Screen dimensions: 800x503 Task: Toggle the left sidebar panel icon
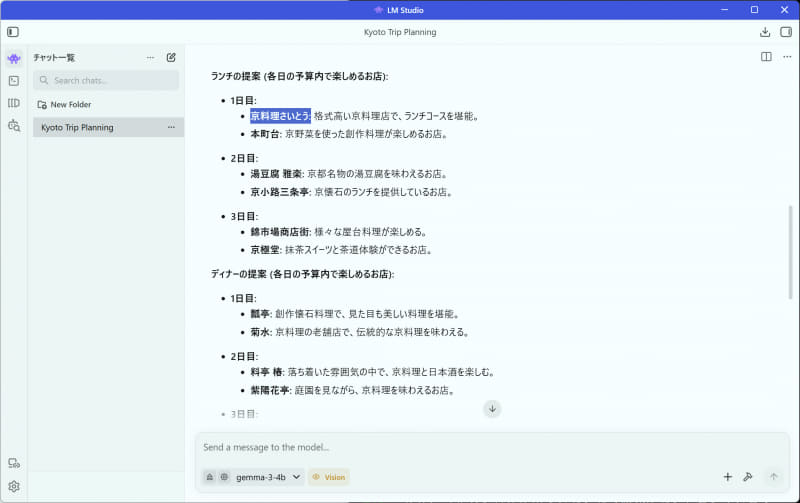click(13, 32)
